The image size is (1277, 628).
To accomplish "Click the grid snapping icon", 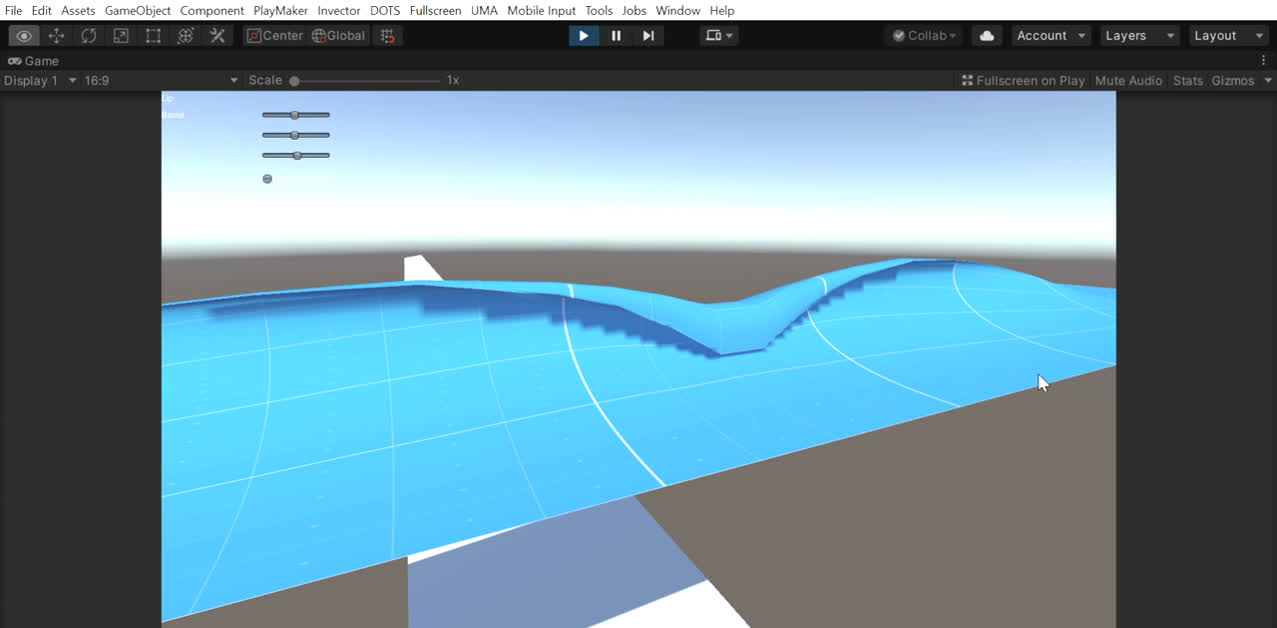I will click(387, 36).
